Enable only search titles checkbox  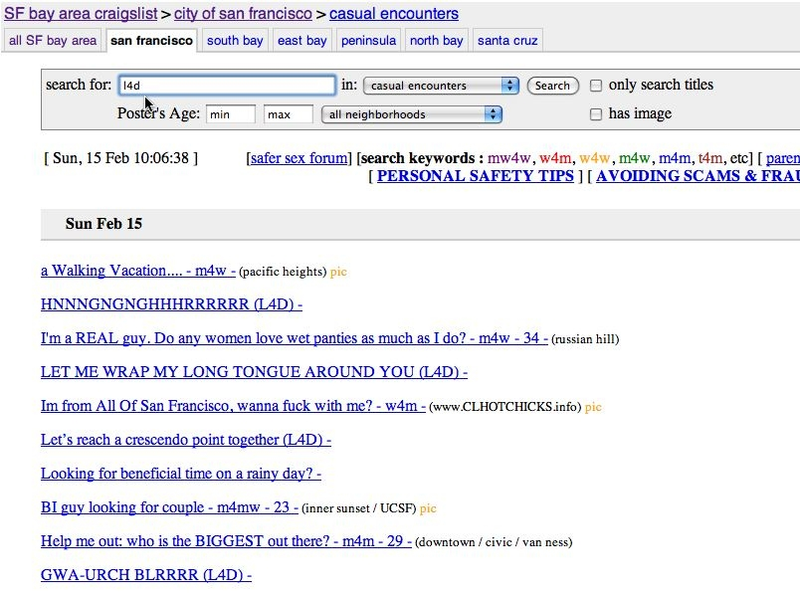coord(595,85)
